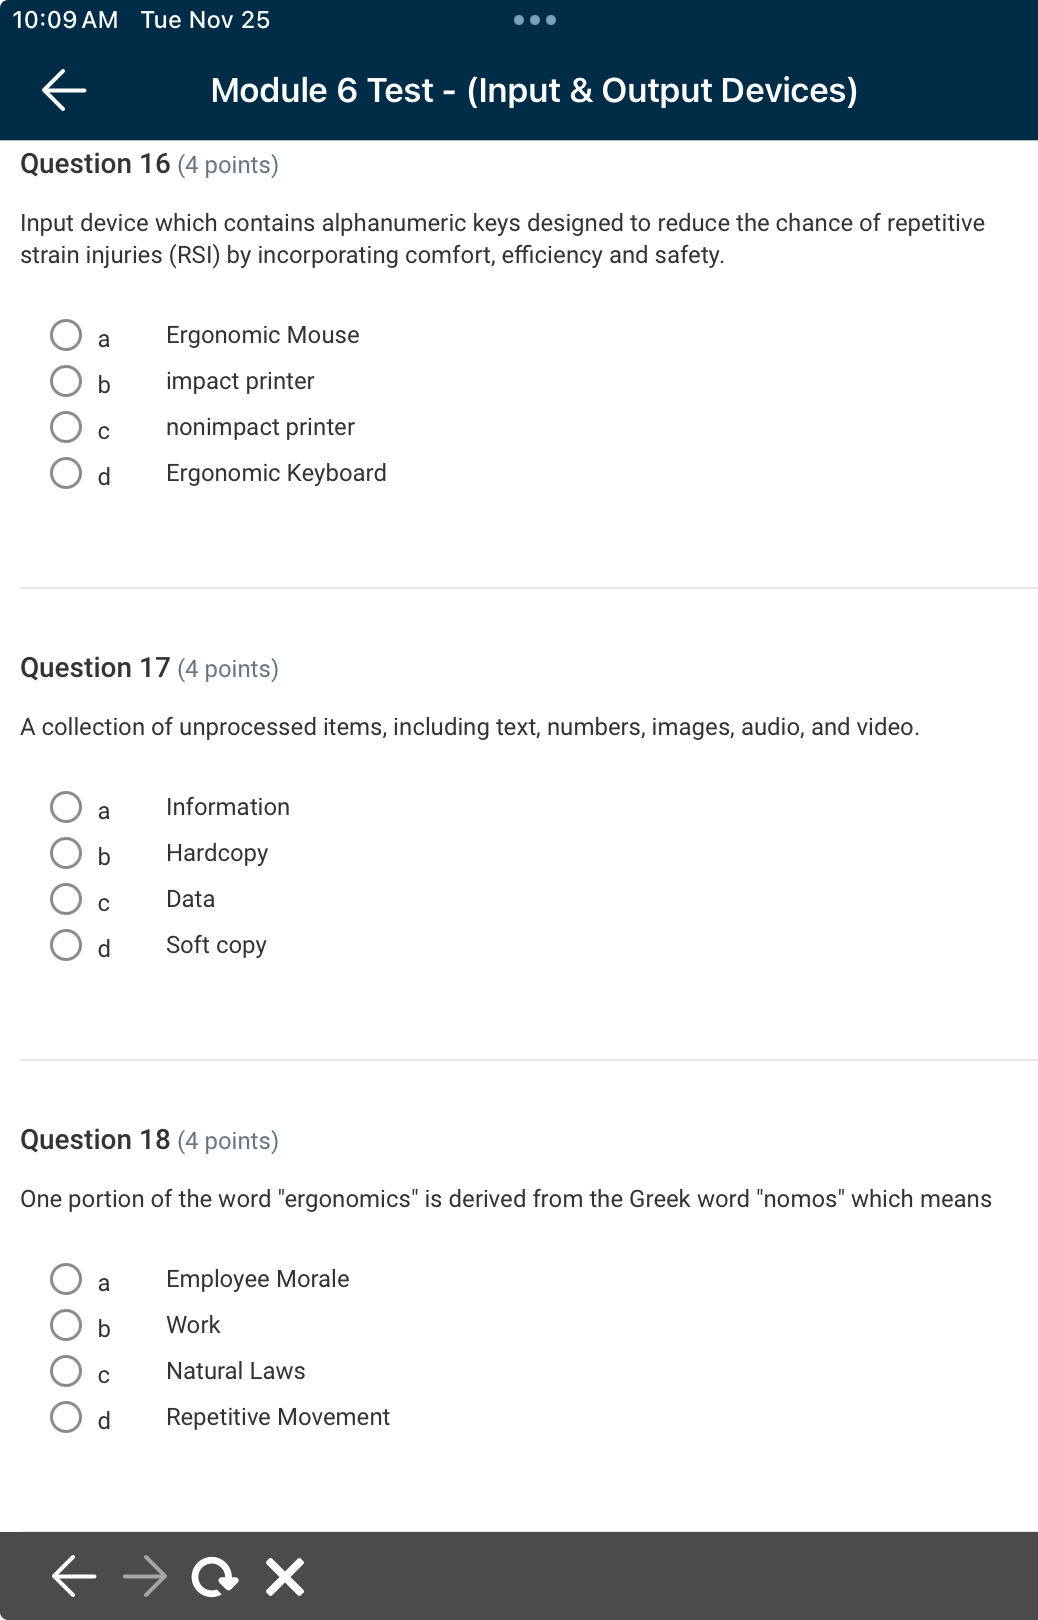Image resolution: width=1038 pixels, height=1620 pixels.
Task: Click the back arrow in the bottom toolbar
Action: (71, 1576)
